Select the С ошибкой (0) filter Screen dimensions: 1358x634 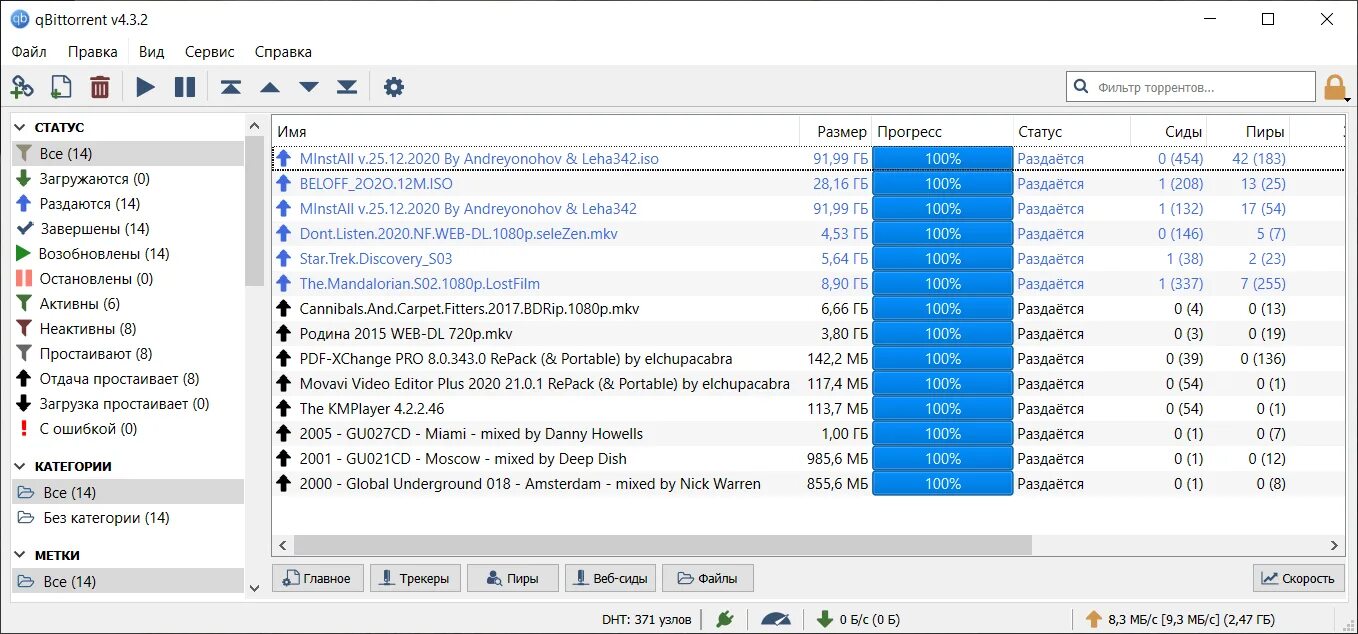pos(127,429)
